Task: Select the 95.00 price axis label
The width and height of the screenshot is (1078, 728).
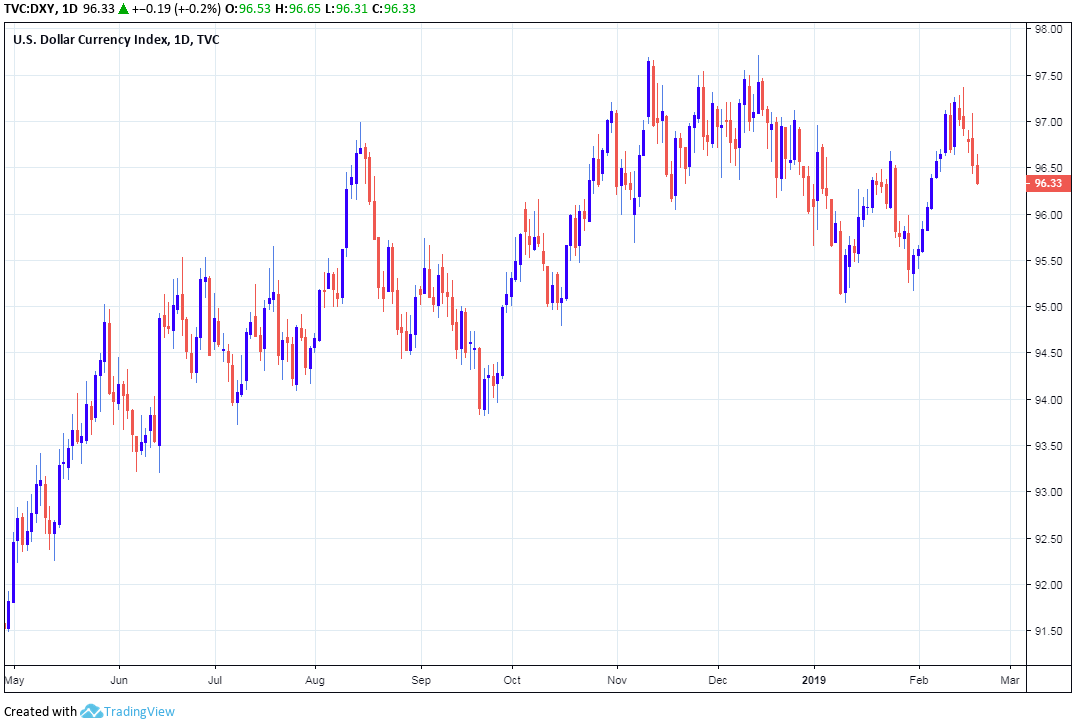Action: [1048, 307]
